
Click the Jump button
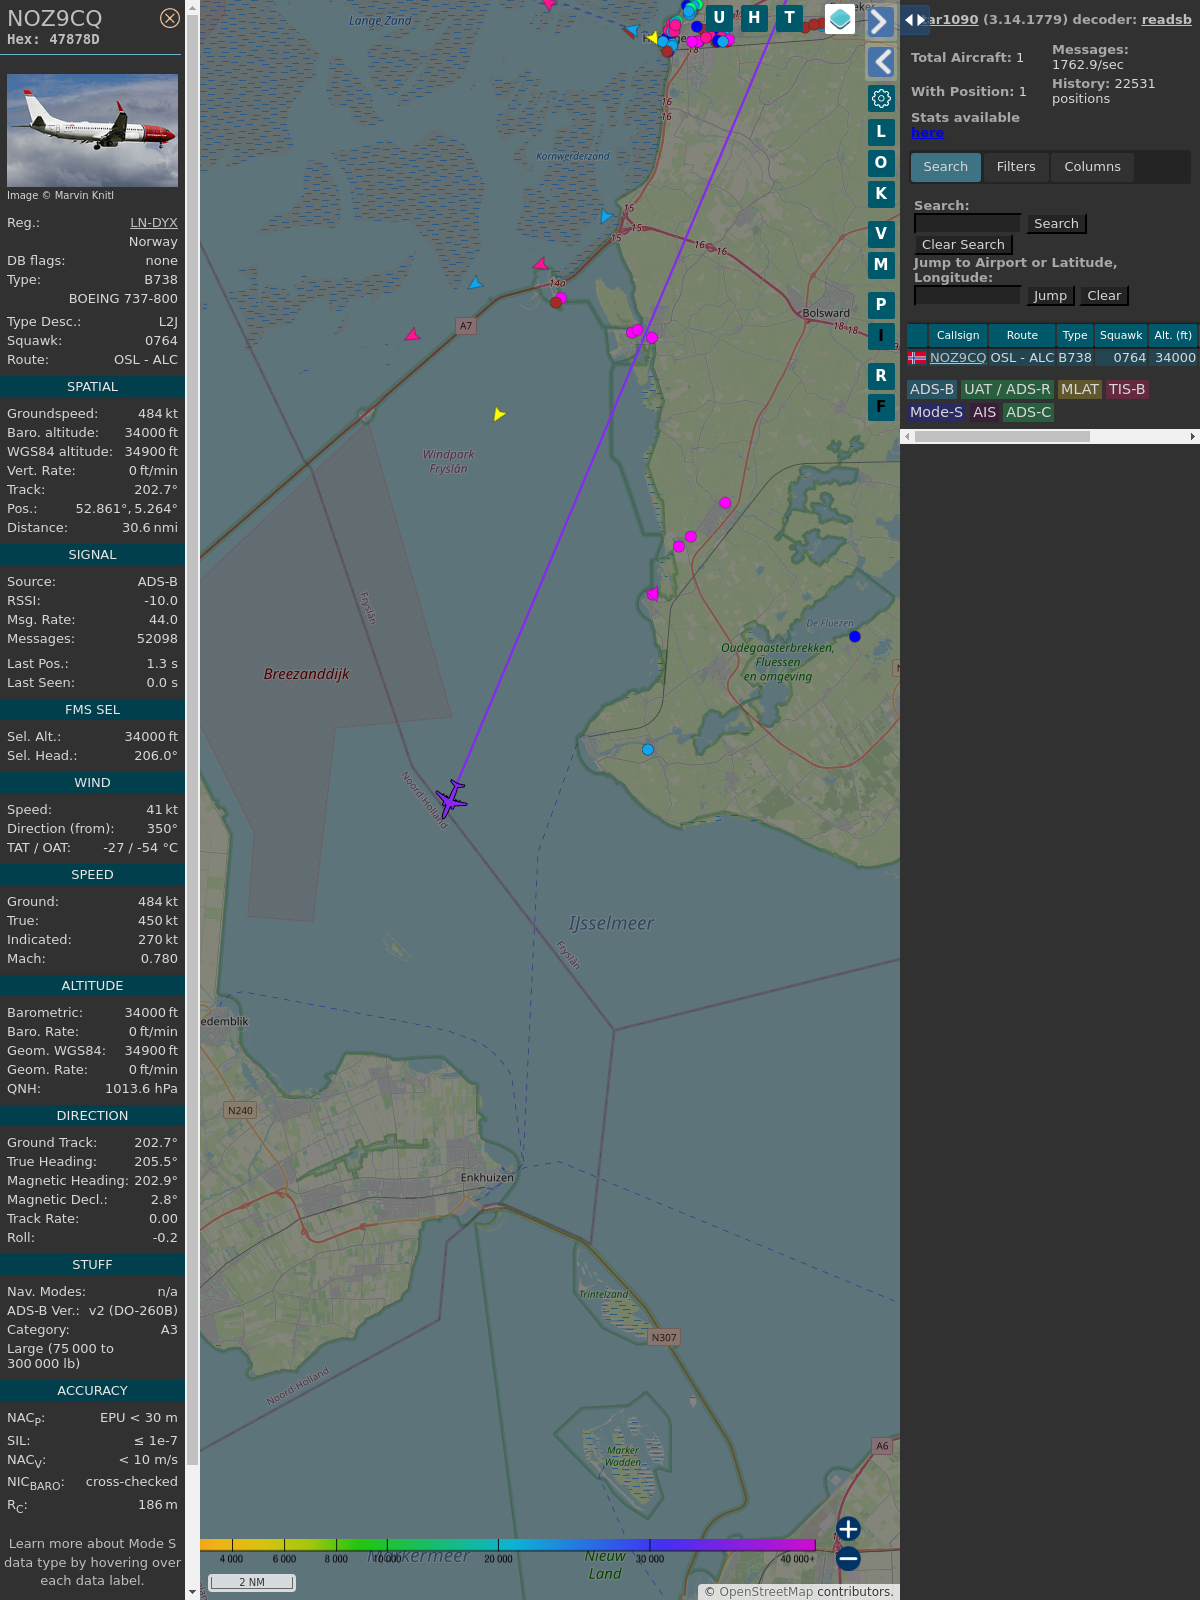coord(1050,296)
